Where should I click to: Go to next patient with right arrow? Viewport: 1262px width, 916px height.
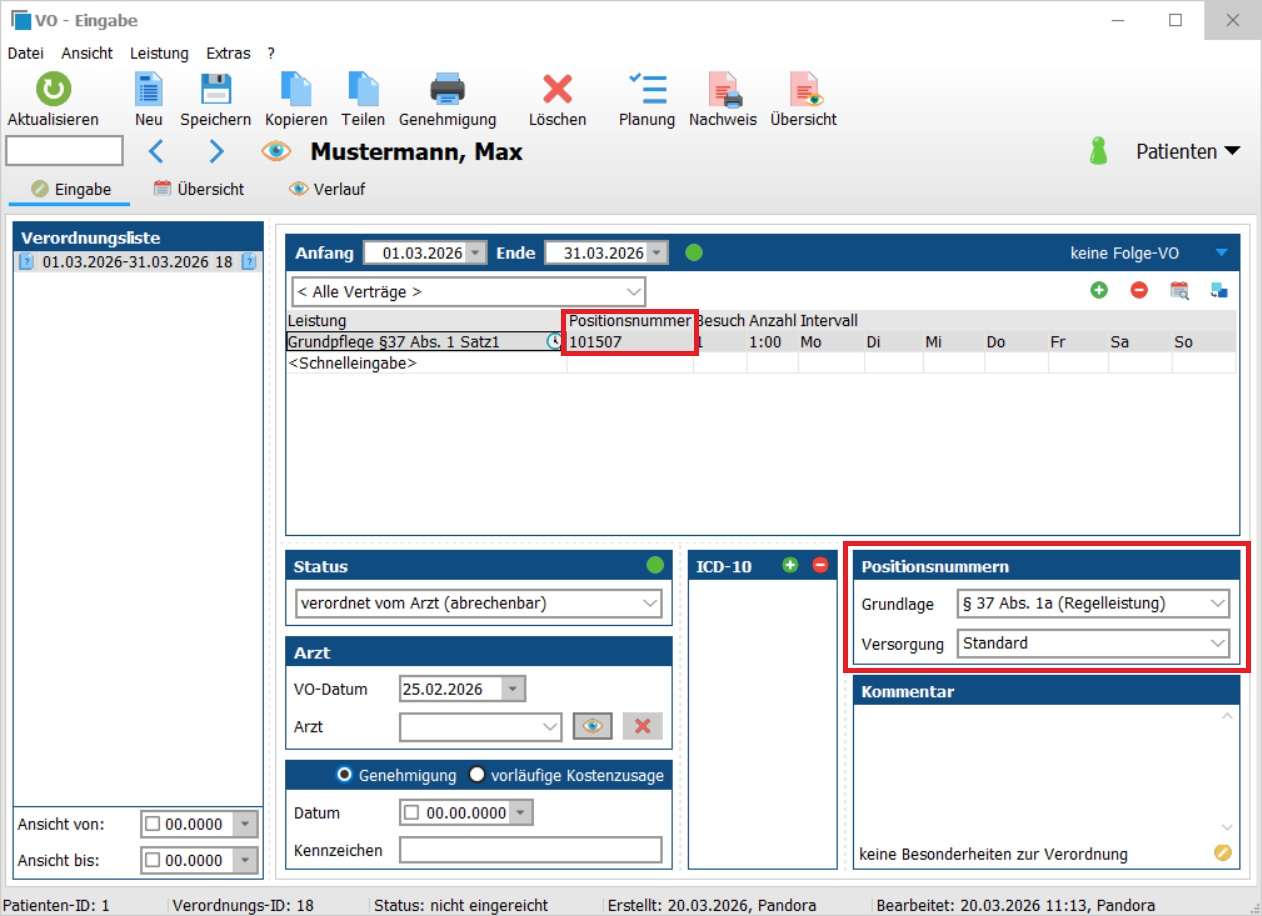(x=216, y=152)
